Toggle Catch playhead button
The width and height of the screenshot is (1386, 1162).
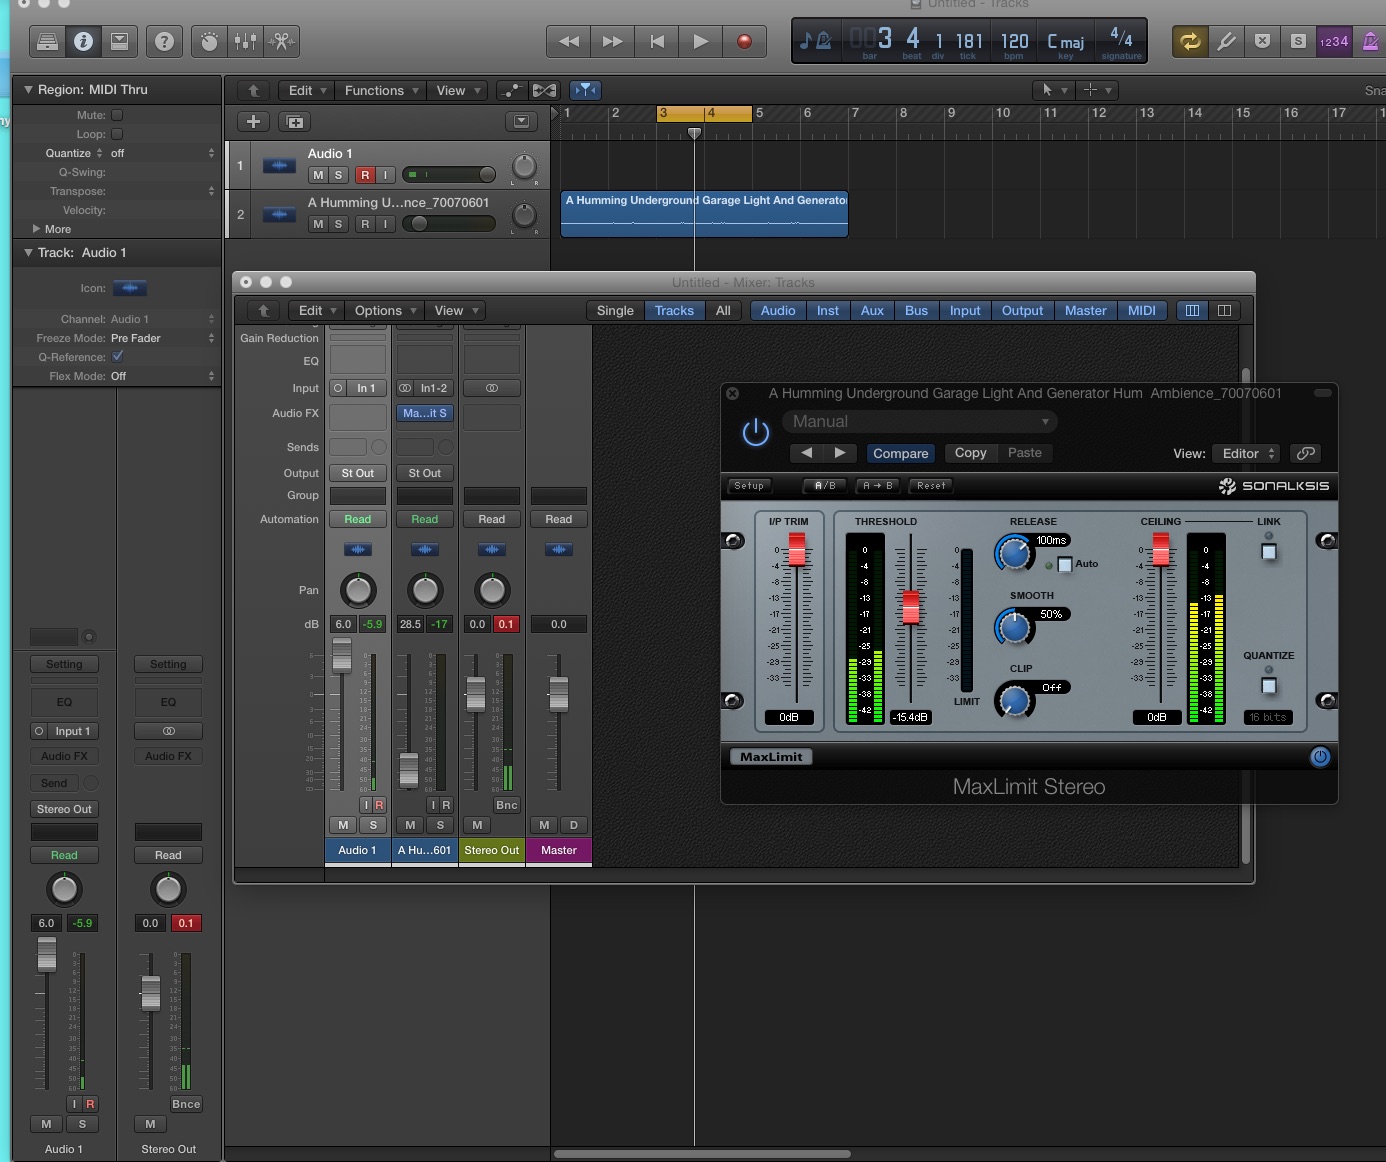pos(586,90)
